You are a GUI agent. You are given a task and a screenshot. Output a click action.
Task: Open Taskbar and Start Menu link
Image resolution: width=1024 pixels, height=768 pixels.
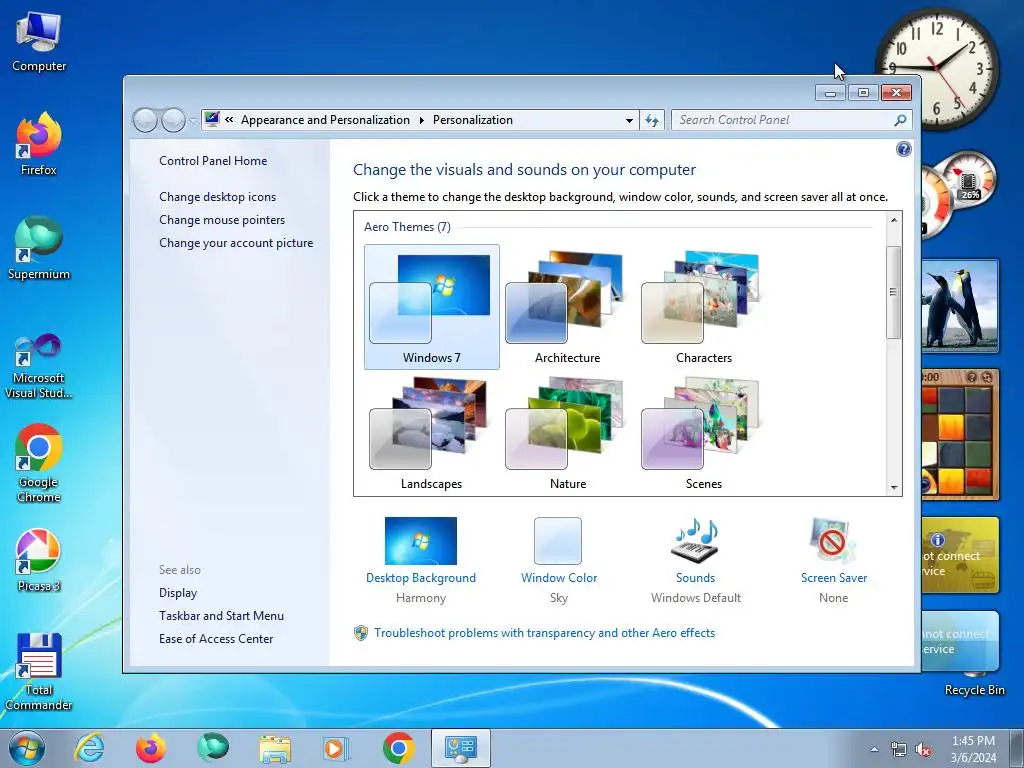pos(221,616)
